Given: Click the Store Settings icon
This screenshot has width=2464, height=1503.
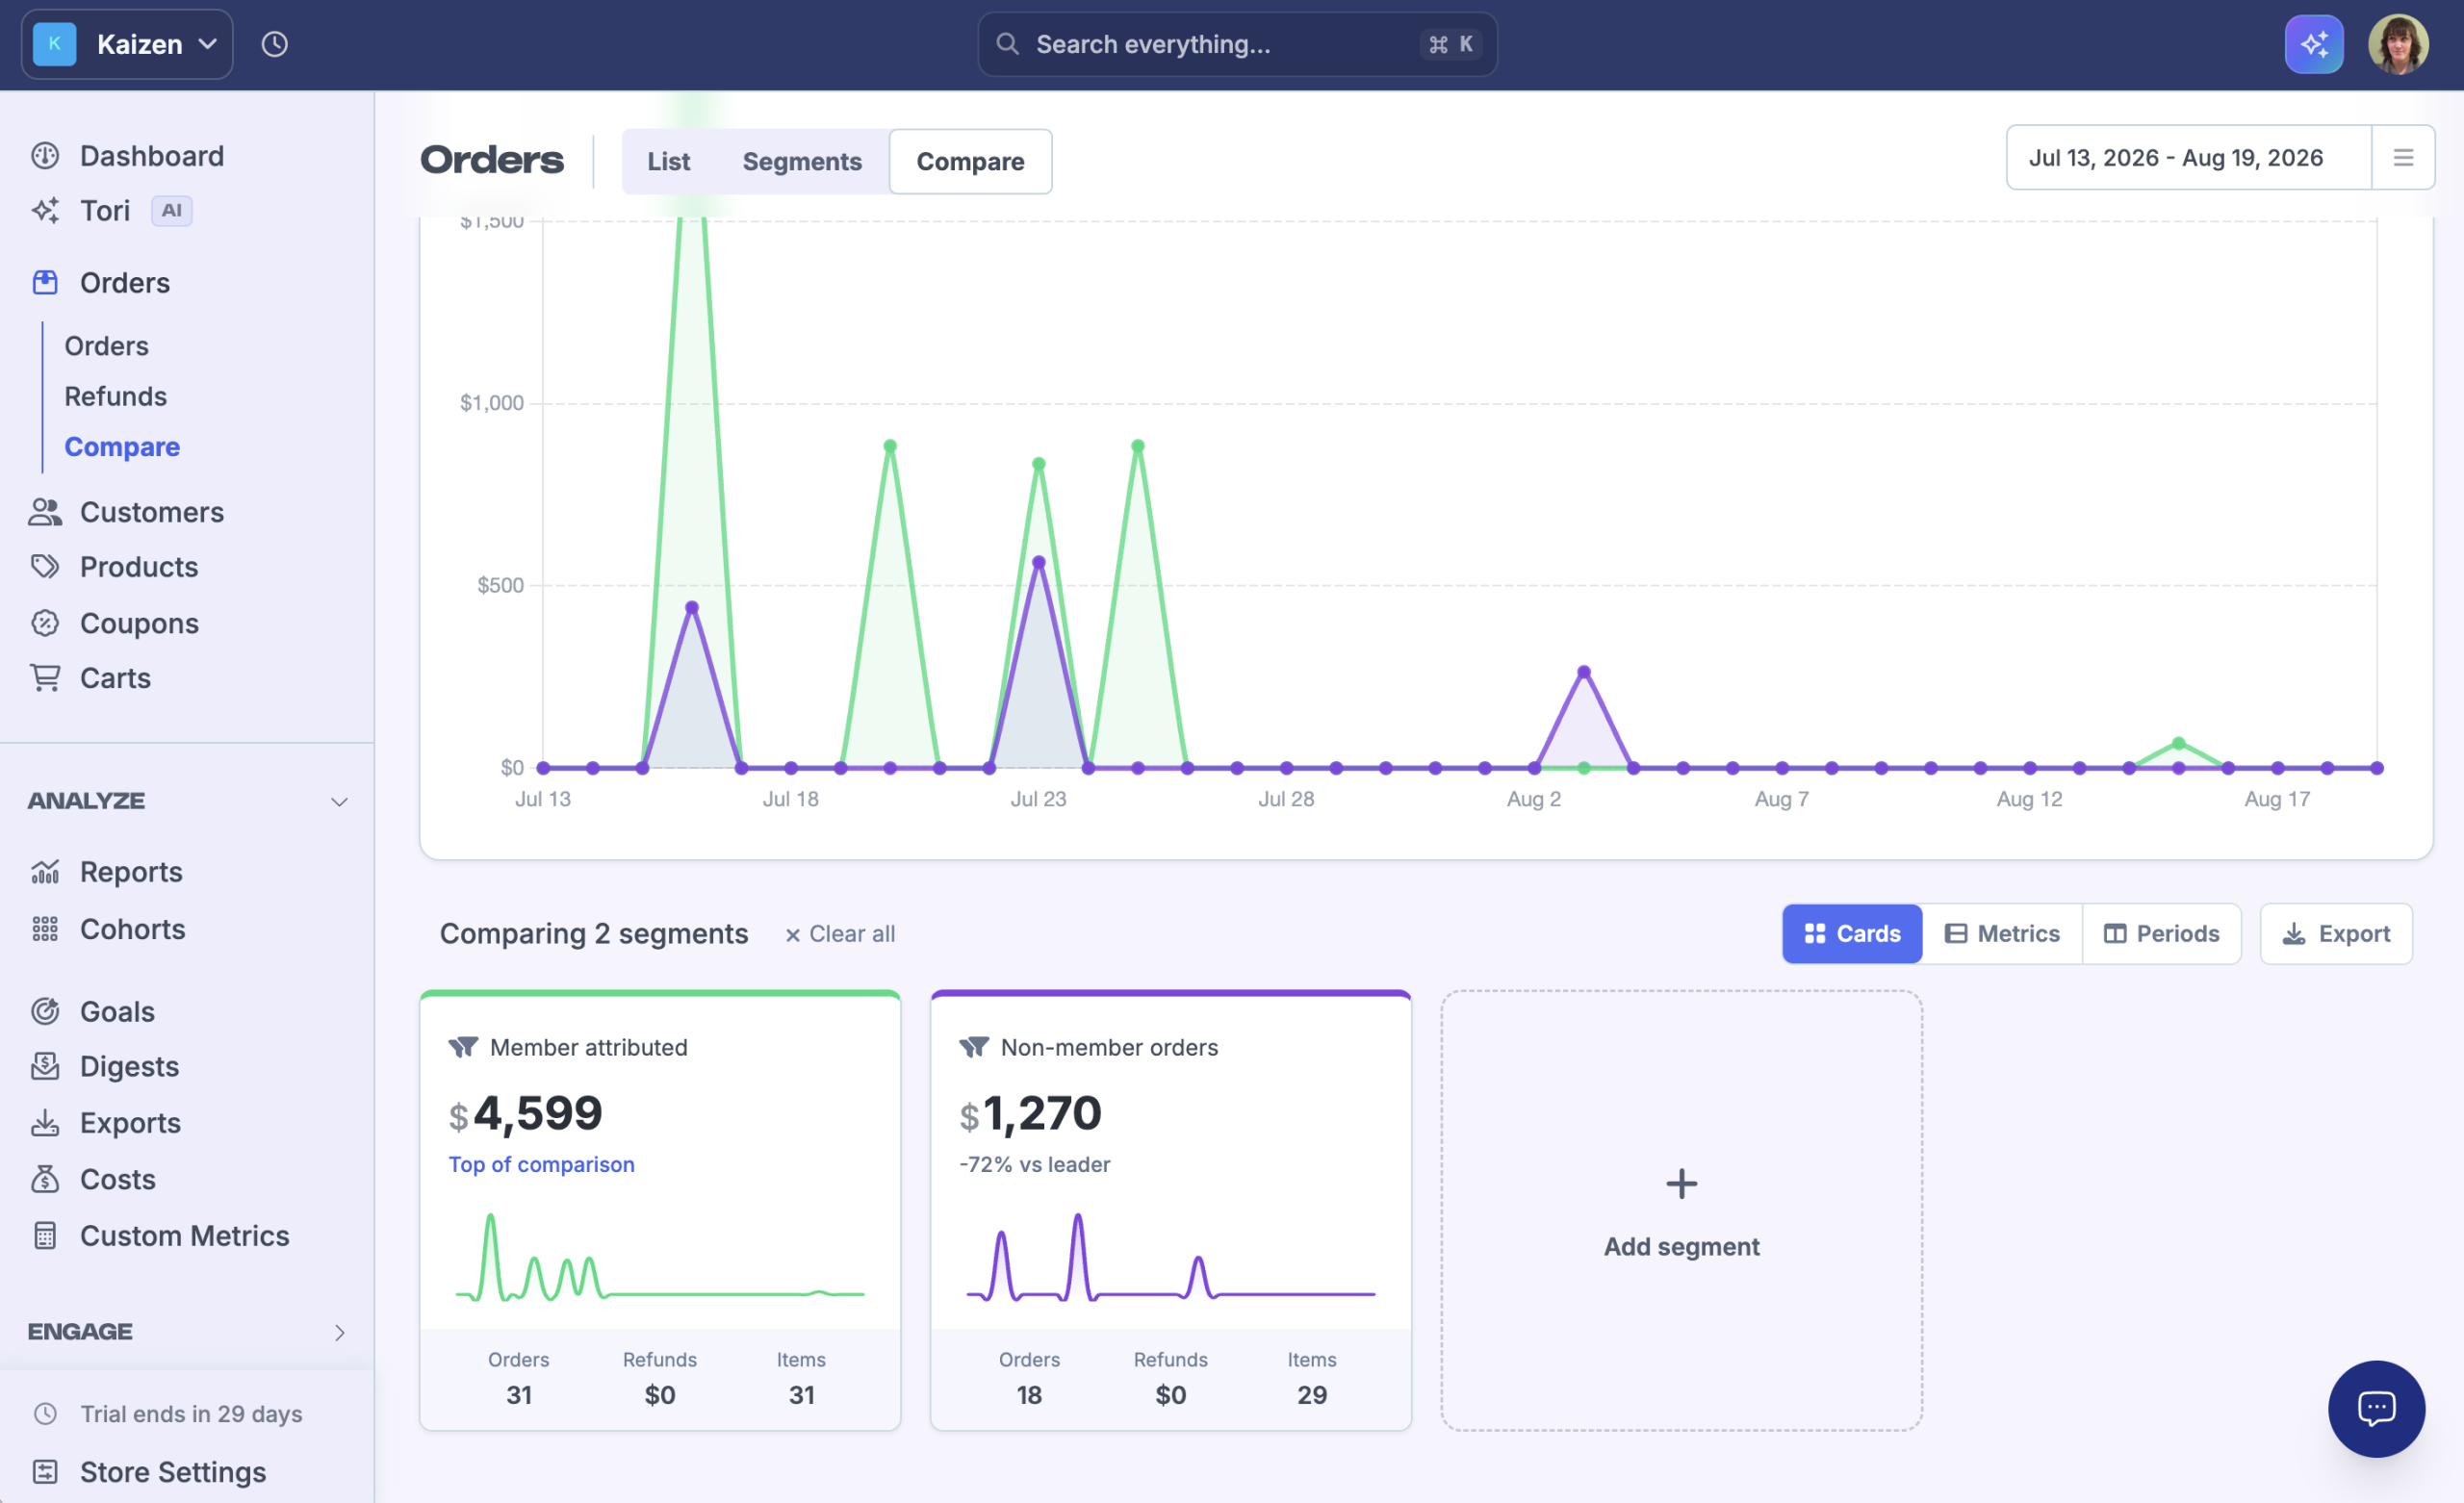Looking at the screenshot, I should (x=45, y=1472).
